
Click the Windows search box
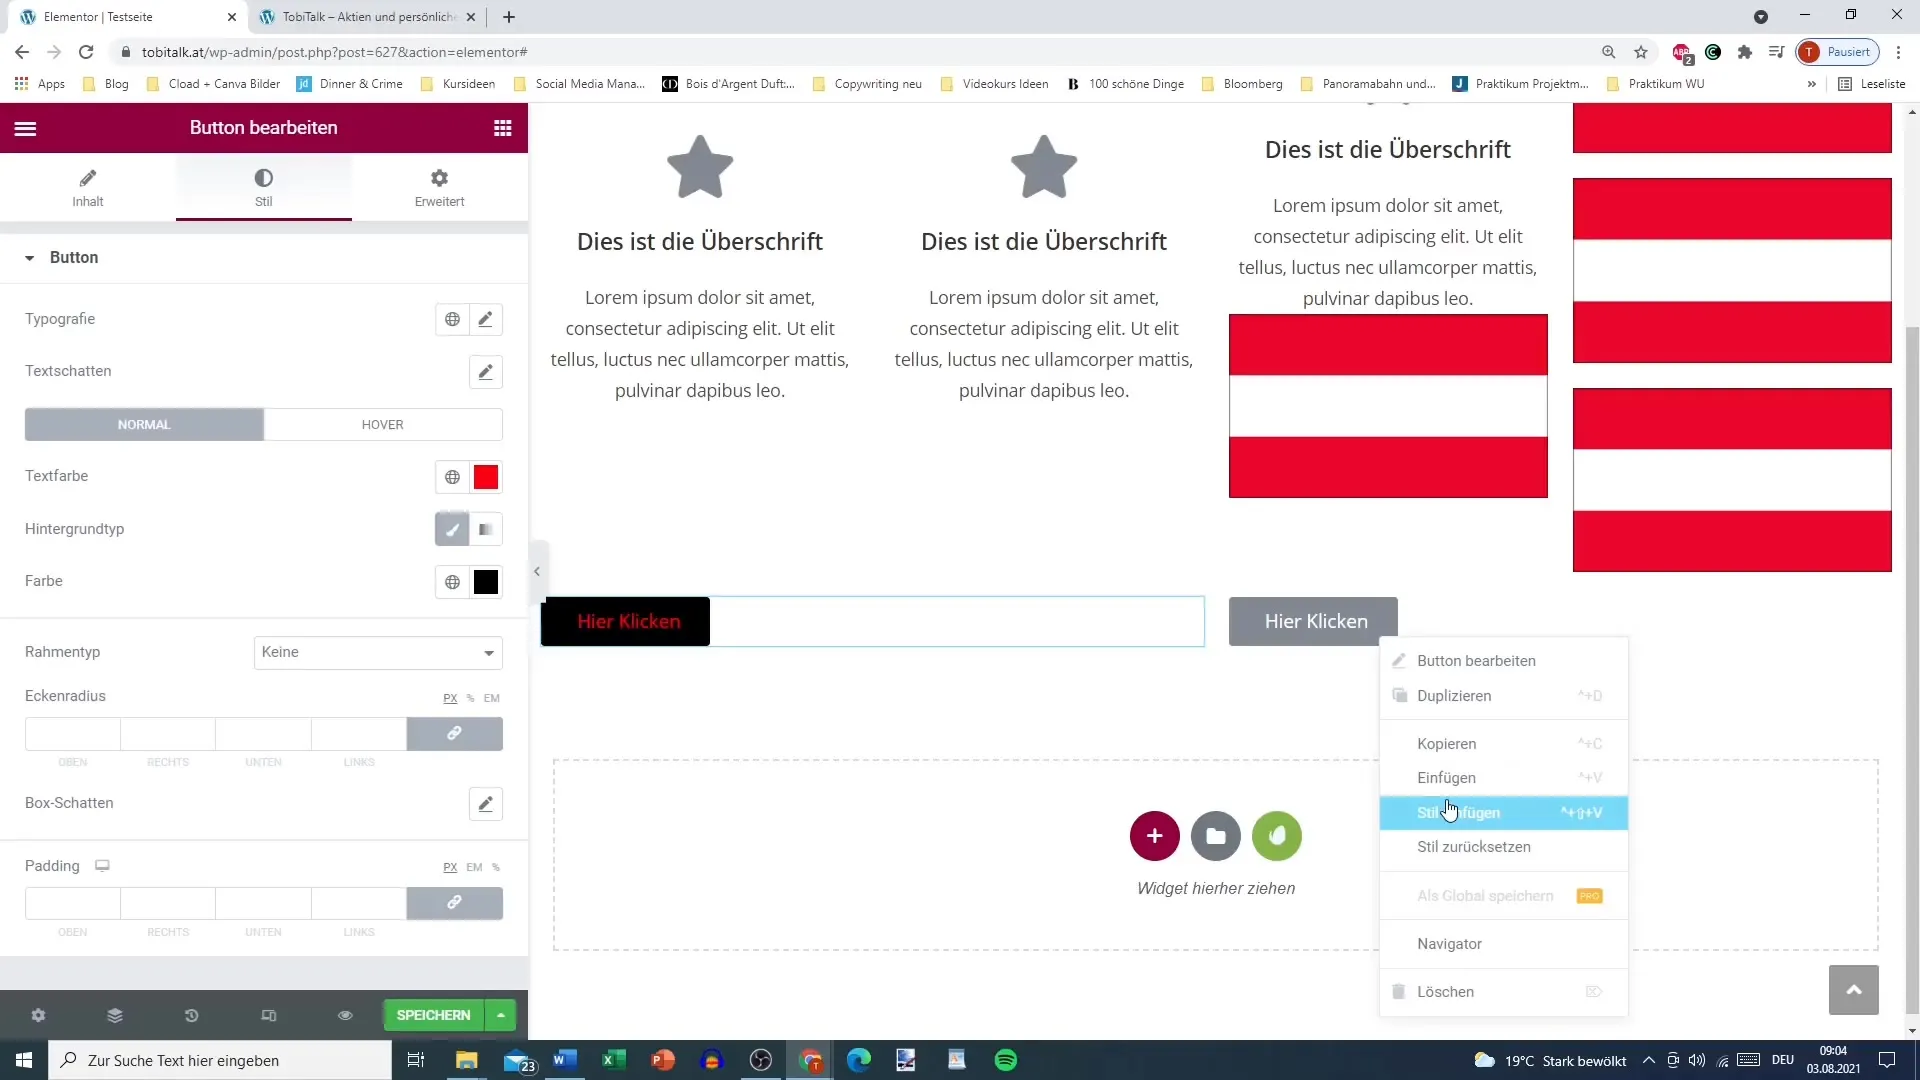click(220, 1060)
